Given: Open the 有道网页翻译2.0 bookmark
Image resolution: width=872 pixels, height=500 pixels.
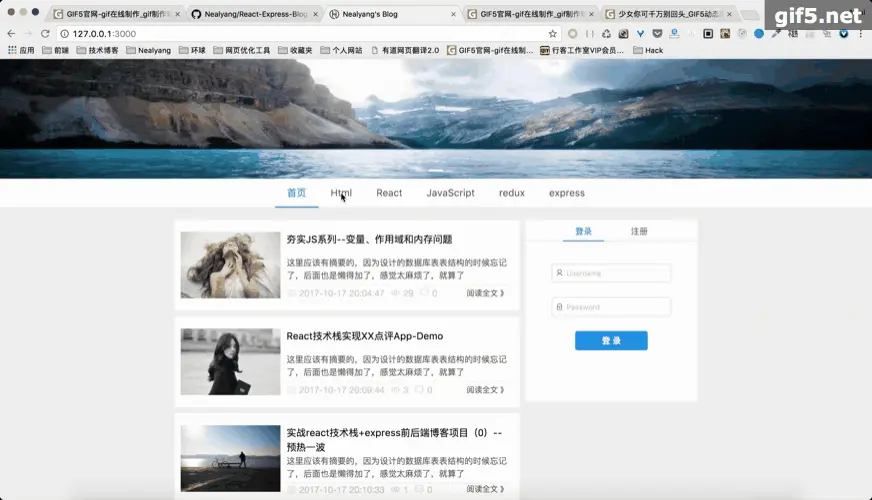Looking at the screenshot, I should (x=405, y=51).
